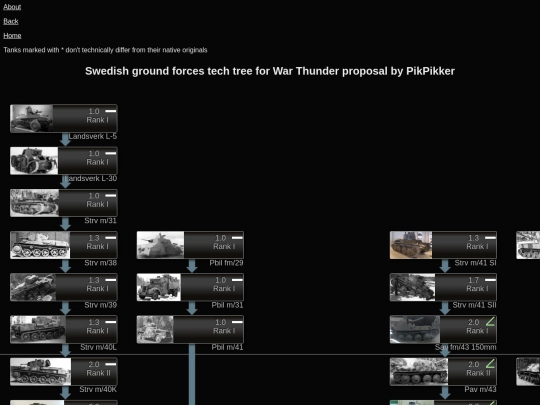This screenshot has height=405, width=540.
Task: Click the Landsverk L-30 card stats panel
Action: pyautogui.click(x=87, y=161)
